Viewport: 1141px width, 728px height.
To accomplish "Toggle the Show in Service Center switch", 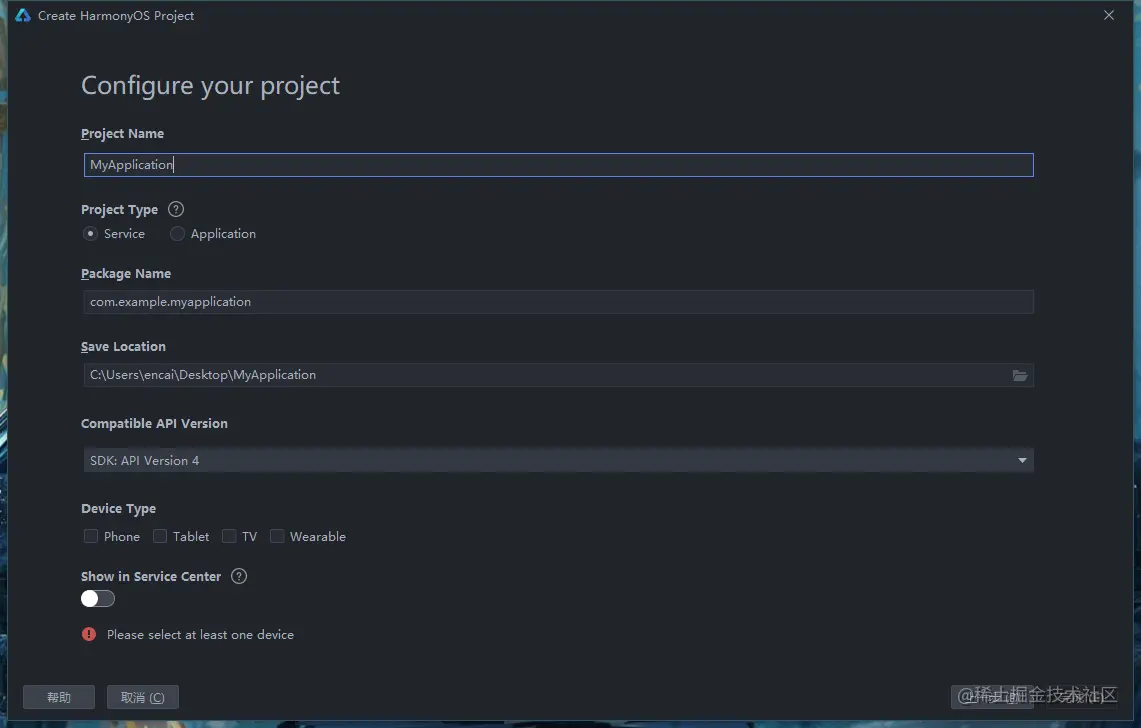I will [x=98, y=598].
